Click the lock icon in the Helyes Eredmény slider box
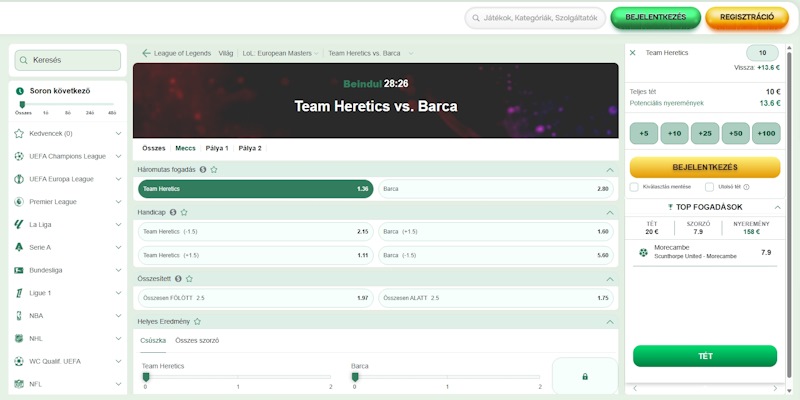The width and height of the screenshot is (800, 400). pyautogui.click(x=585, y=377)
